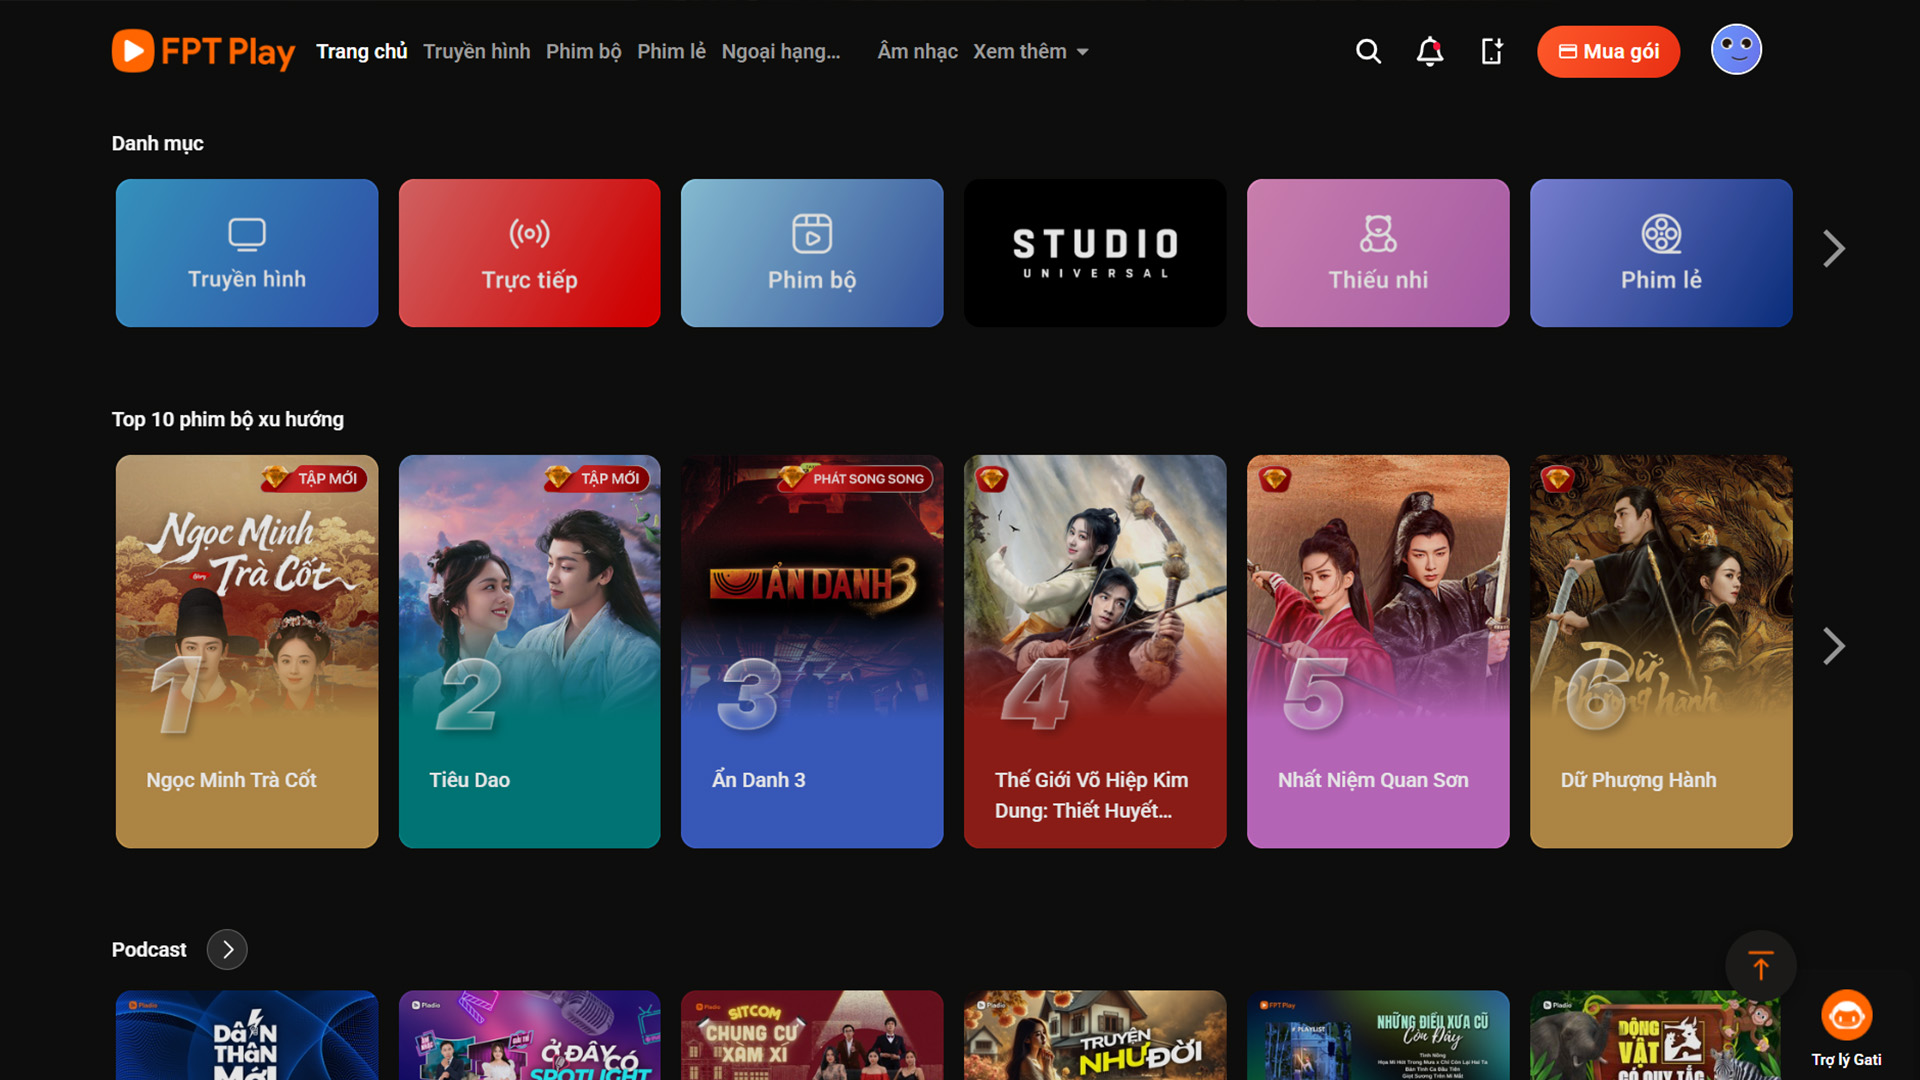Open the user profile avatar
Image resolution: width=1920 pixels, height=1080 pixels.
click(x=1736, y=50)
